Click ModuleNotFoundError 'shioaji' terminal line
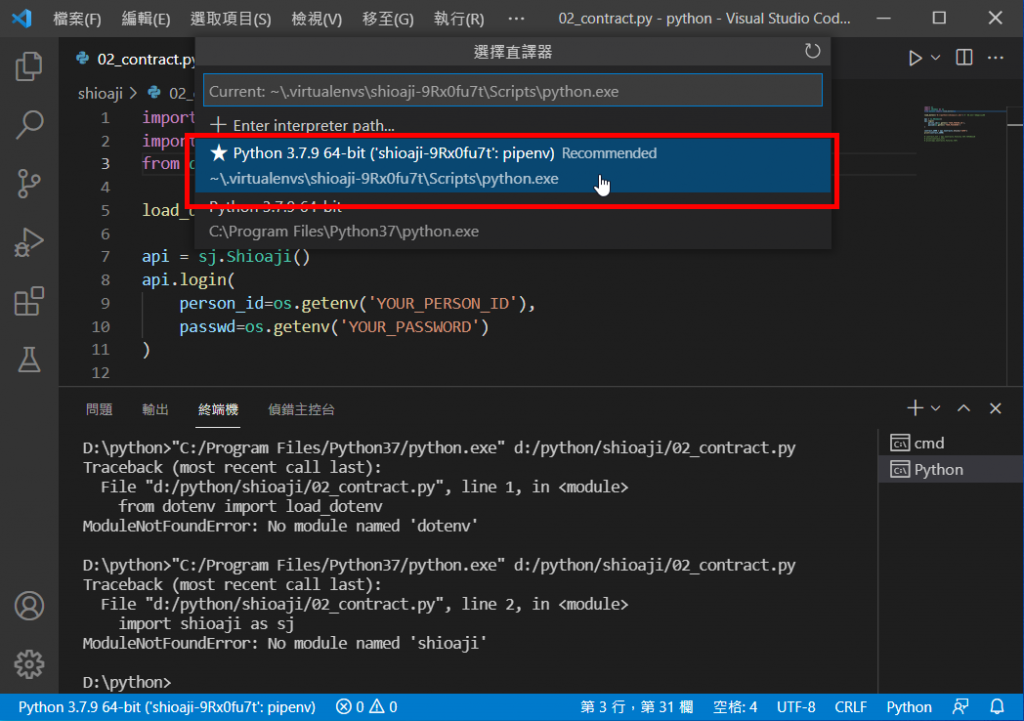1024x721 pixels. coord(285,643)
